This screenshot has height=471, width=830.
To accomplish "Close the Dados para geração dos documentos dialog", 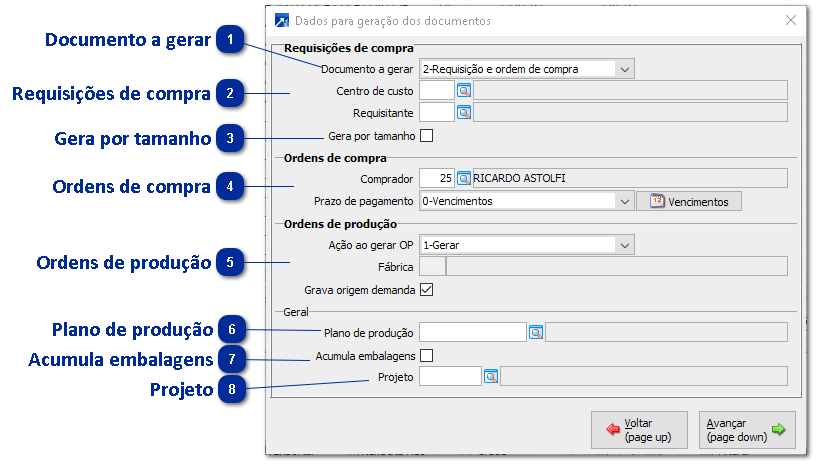I will [791, 20].
